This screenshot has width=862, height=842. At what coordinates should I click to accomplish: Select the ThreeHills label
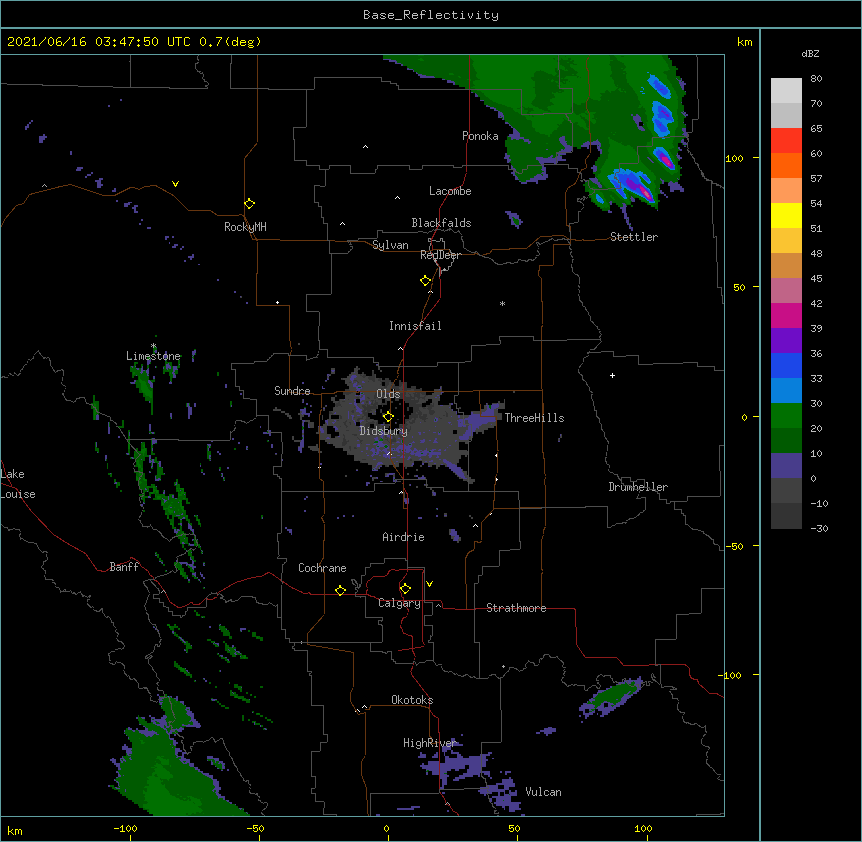coord(534,418)
